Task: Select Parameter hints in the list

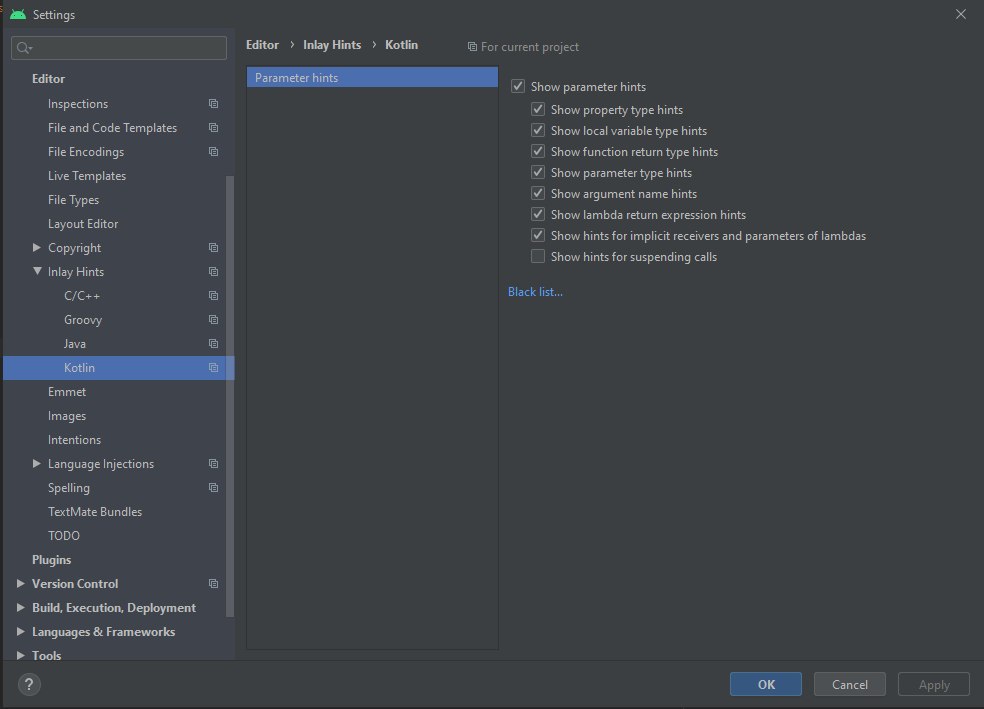Action: pos(372,78)
